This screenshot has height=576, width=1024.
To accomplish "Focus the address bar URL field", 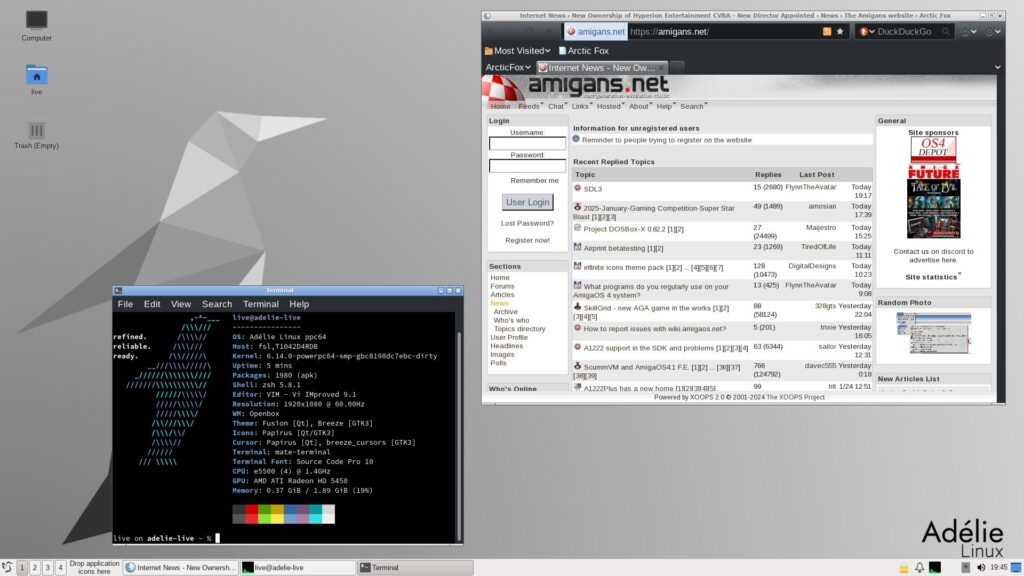I will coord(722,31).
